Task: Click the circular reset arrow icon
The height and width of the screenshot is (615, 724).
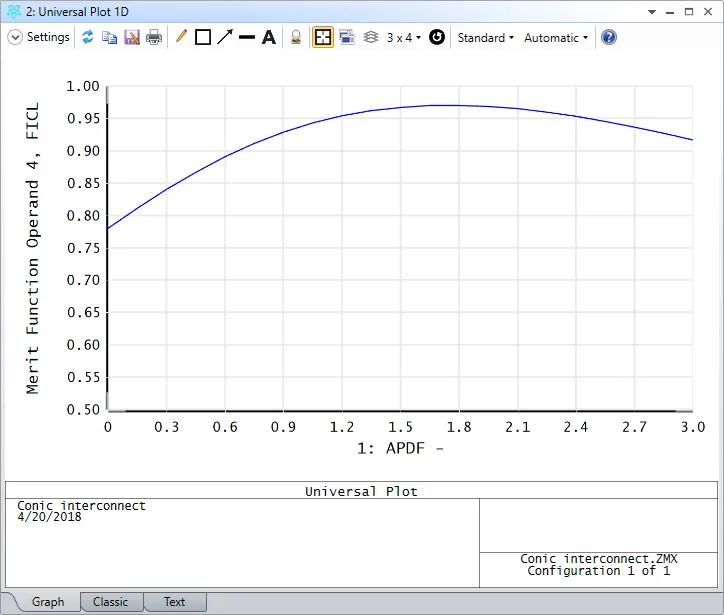Action: click(437, 37)
